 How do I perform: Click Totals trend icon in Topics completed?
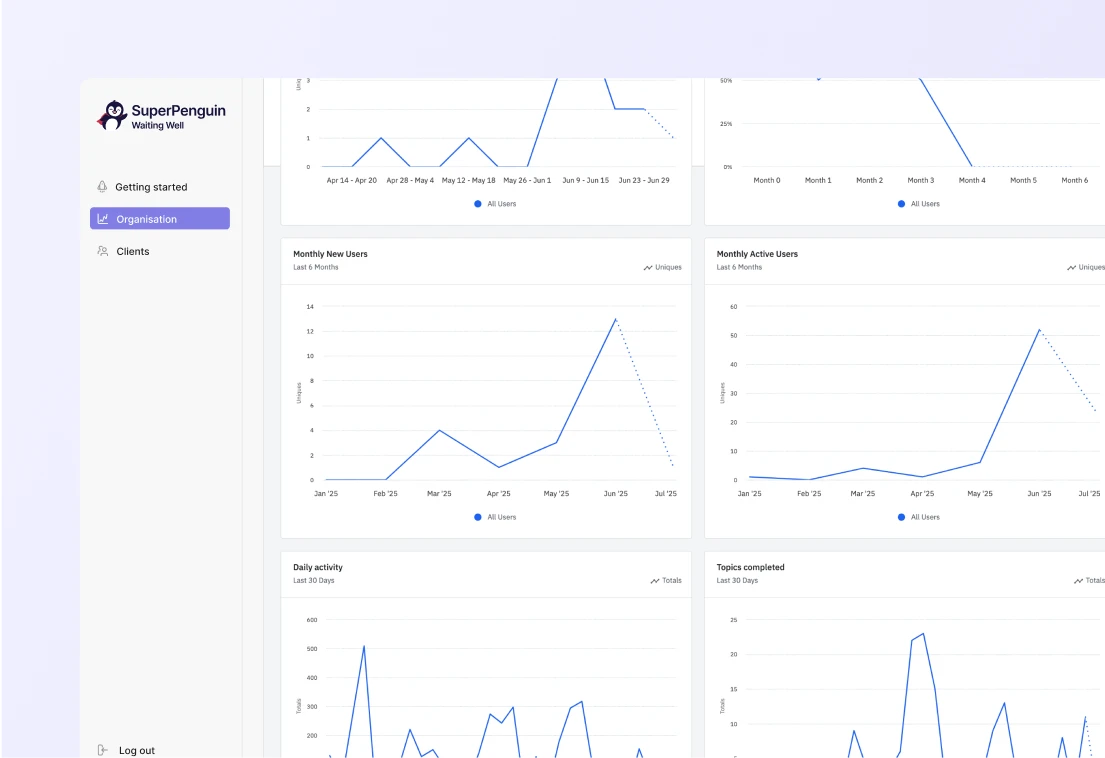pos(1078,581)
